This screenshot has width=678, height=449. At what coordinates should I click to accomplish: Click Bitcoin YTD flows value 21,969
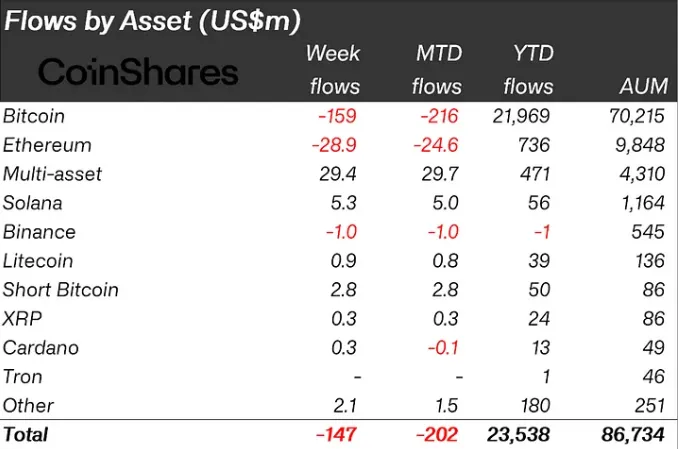point(521,116)
